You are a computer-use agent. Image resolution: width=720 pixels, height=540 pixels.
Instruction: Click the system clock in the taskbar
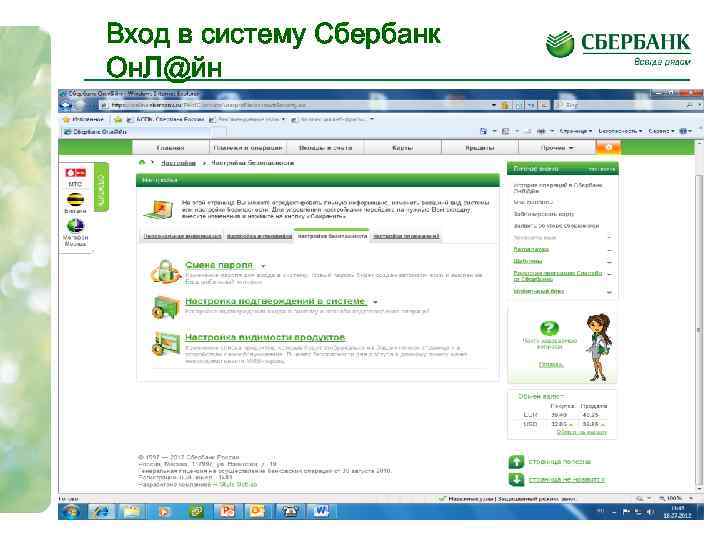coord(677,512)
